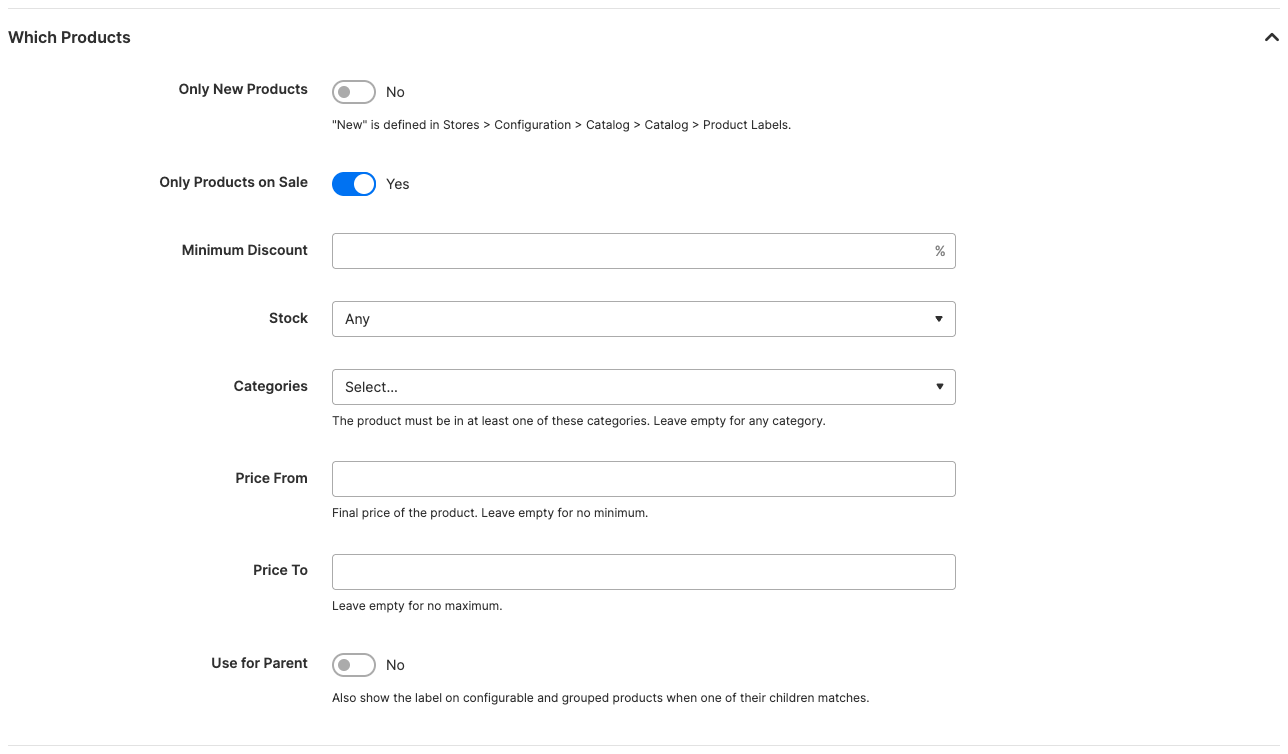The image size is (1288, 754).
Task: Click the configurable and grouped products note
Action: (600, 698)
